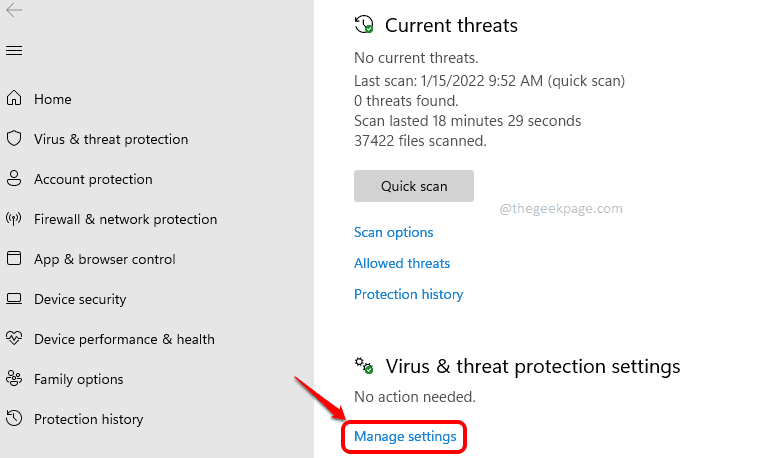Click the Manage settings link

pos(405,436)
